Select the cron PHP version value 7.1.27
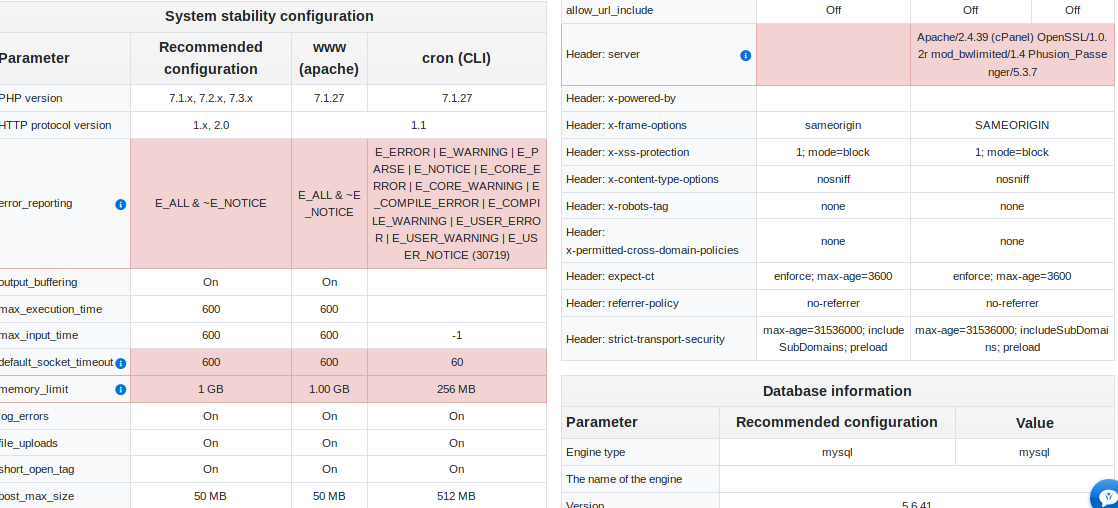This screenshot has width=1118, height=508. click(457, 98)
